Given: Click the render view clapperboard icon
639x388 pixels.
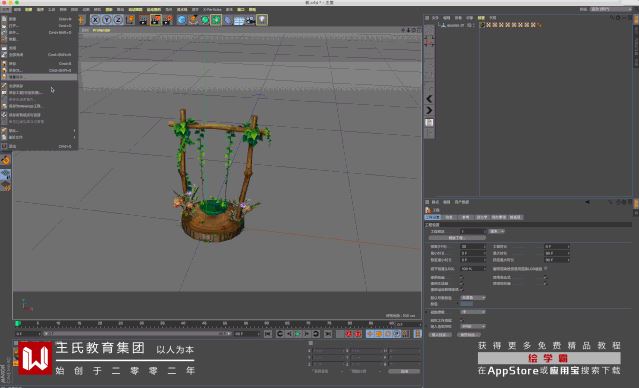Looking at the screenshot, I should point(143,20).
